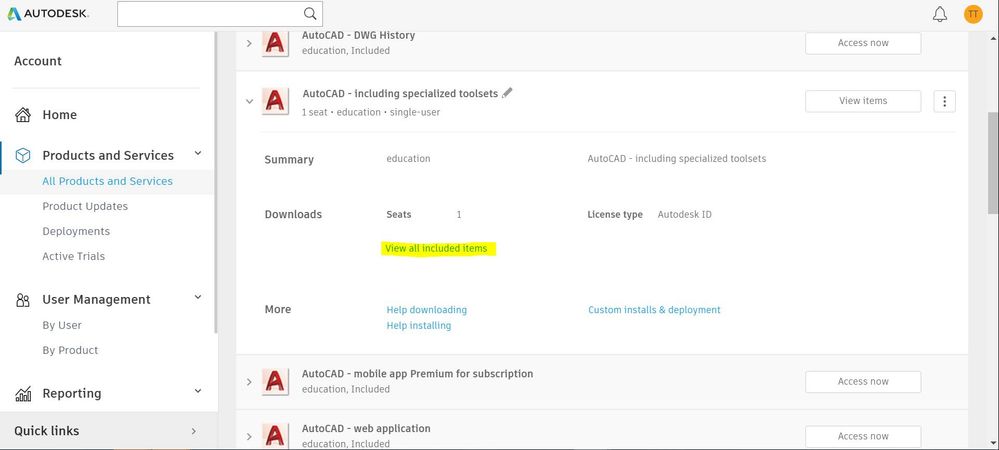Click the AutoCAD web application product icon
999x450 pixels.
point(275,435)
